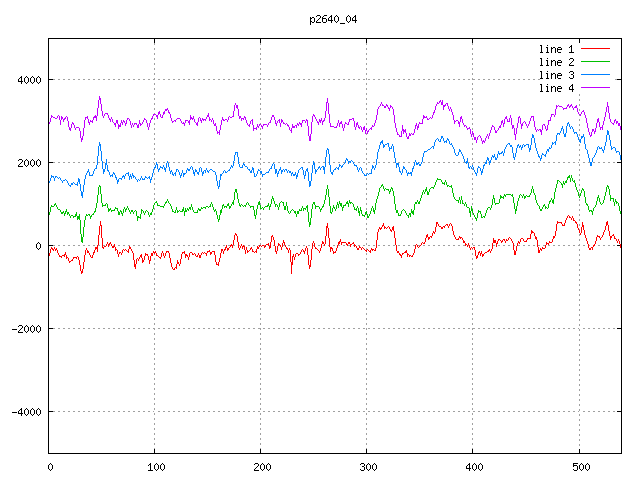Viewport: 640px width, 480px height.
Task: Click x-axis label 0
Action: coord(50,467)
